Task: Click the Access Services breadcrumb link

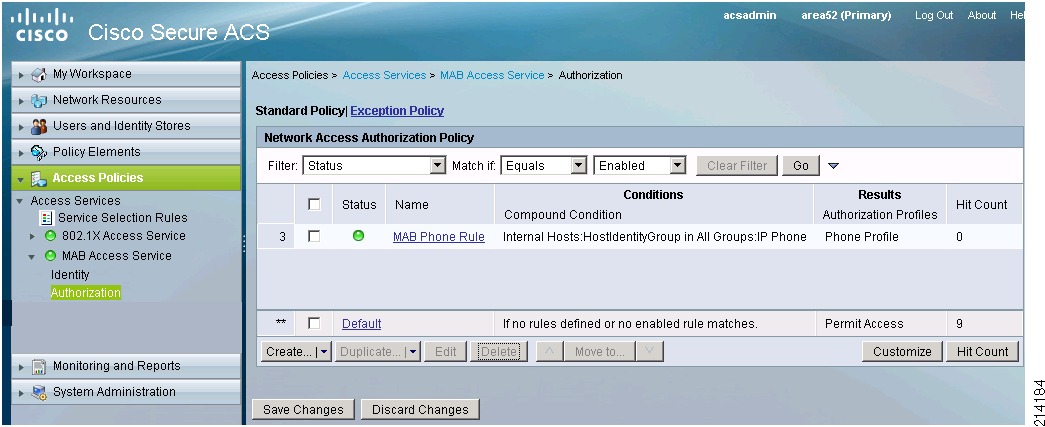Action: [384, 75]
